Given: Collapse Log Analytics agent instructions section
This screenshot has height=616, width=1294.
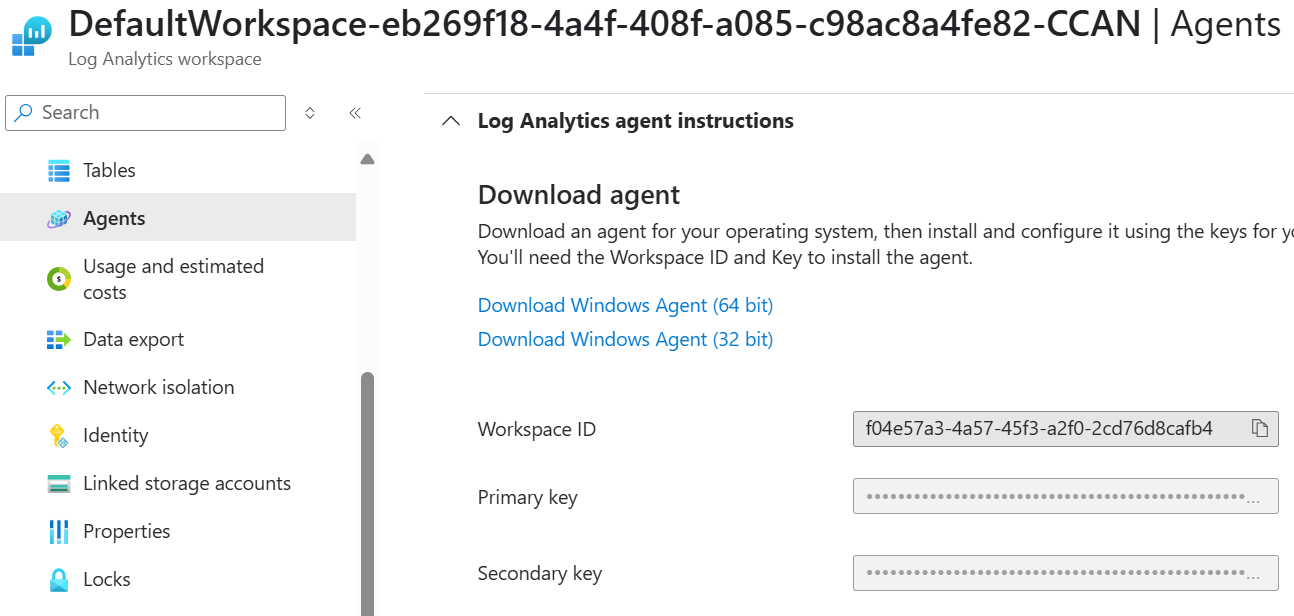Looking at the screenshot, I should [451, 121].
